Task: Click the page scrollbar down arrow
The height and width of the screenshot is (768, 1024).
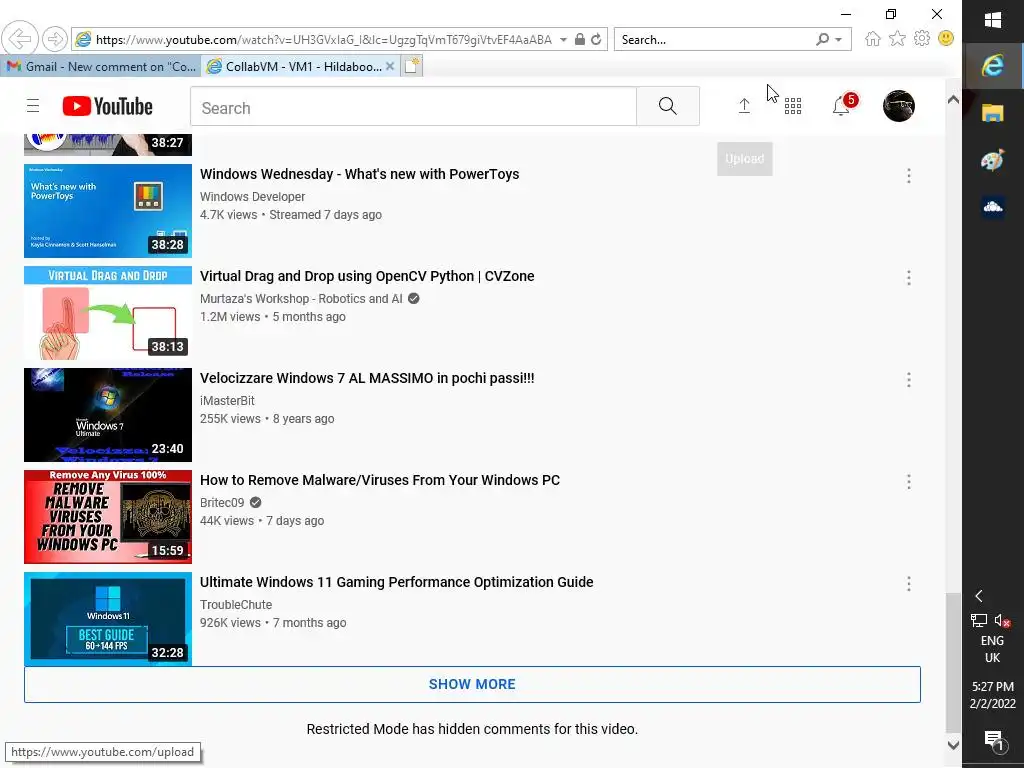Action: (x=953, y=745)
